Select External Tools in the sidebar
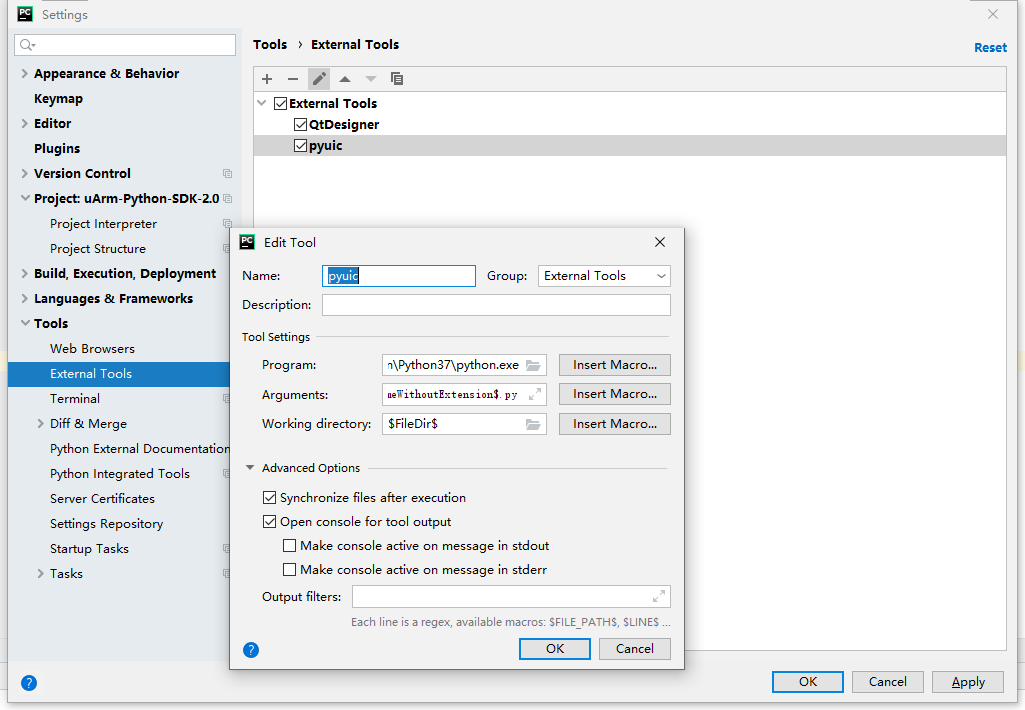1025x710 pixels. 119,374
